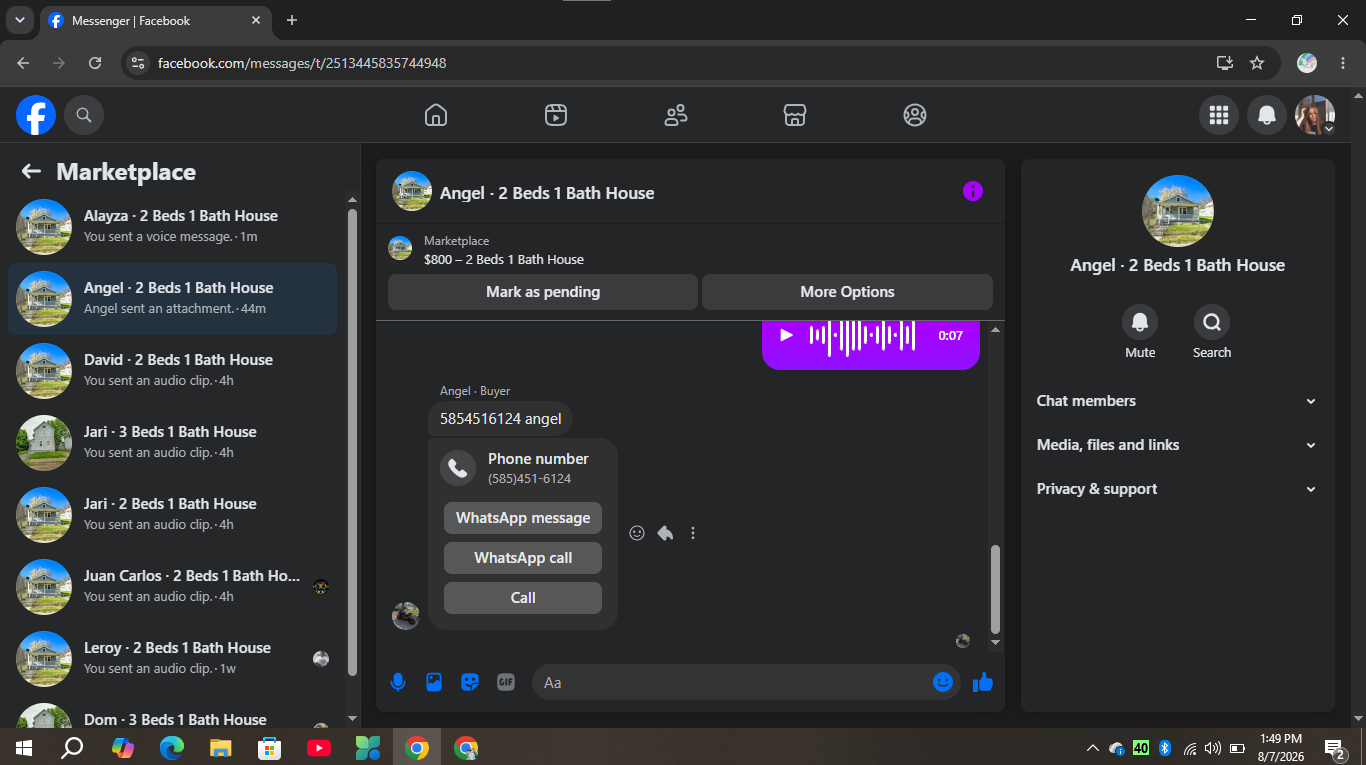Open the Windows Start menu
Viewport: 1366px width, 765px height.
(x=24, y=747)
